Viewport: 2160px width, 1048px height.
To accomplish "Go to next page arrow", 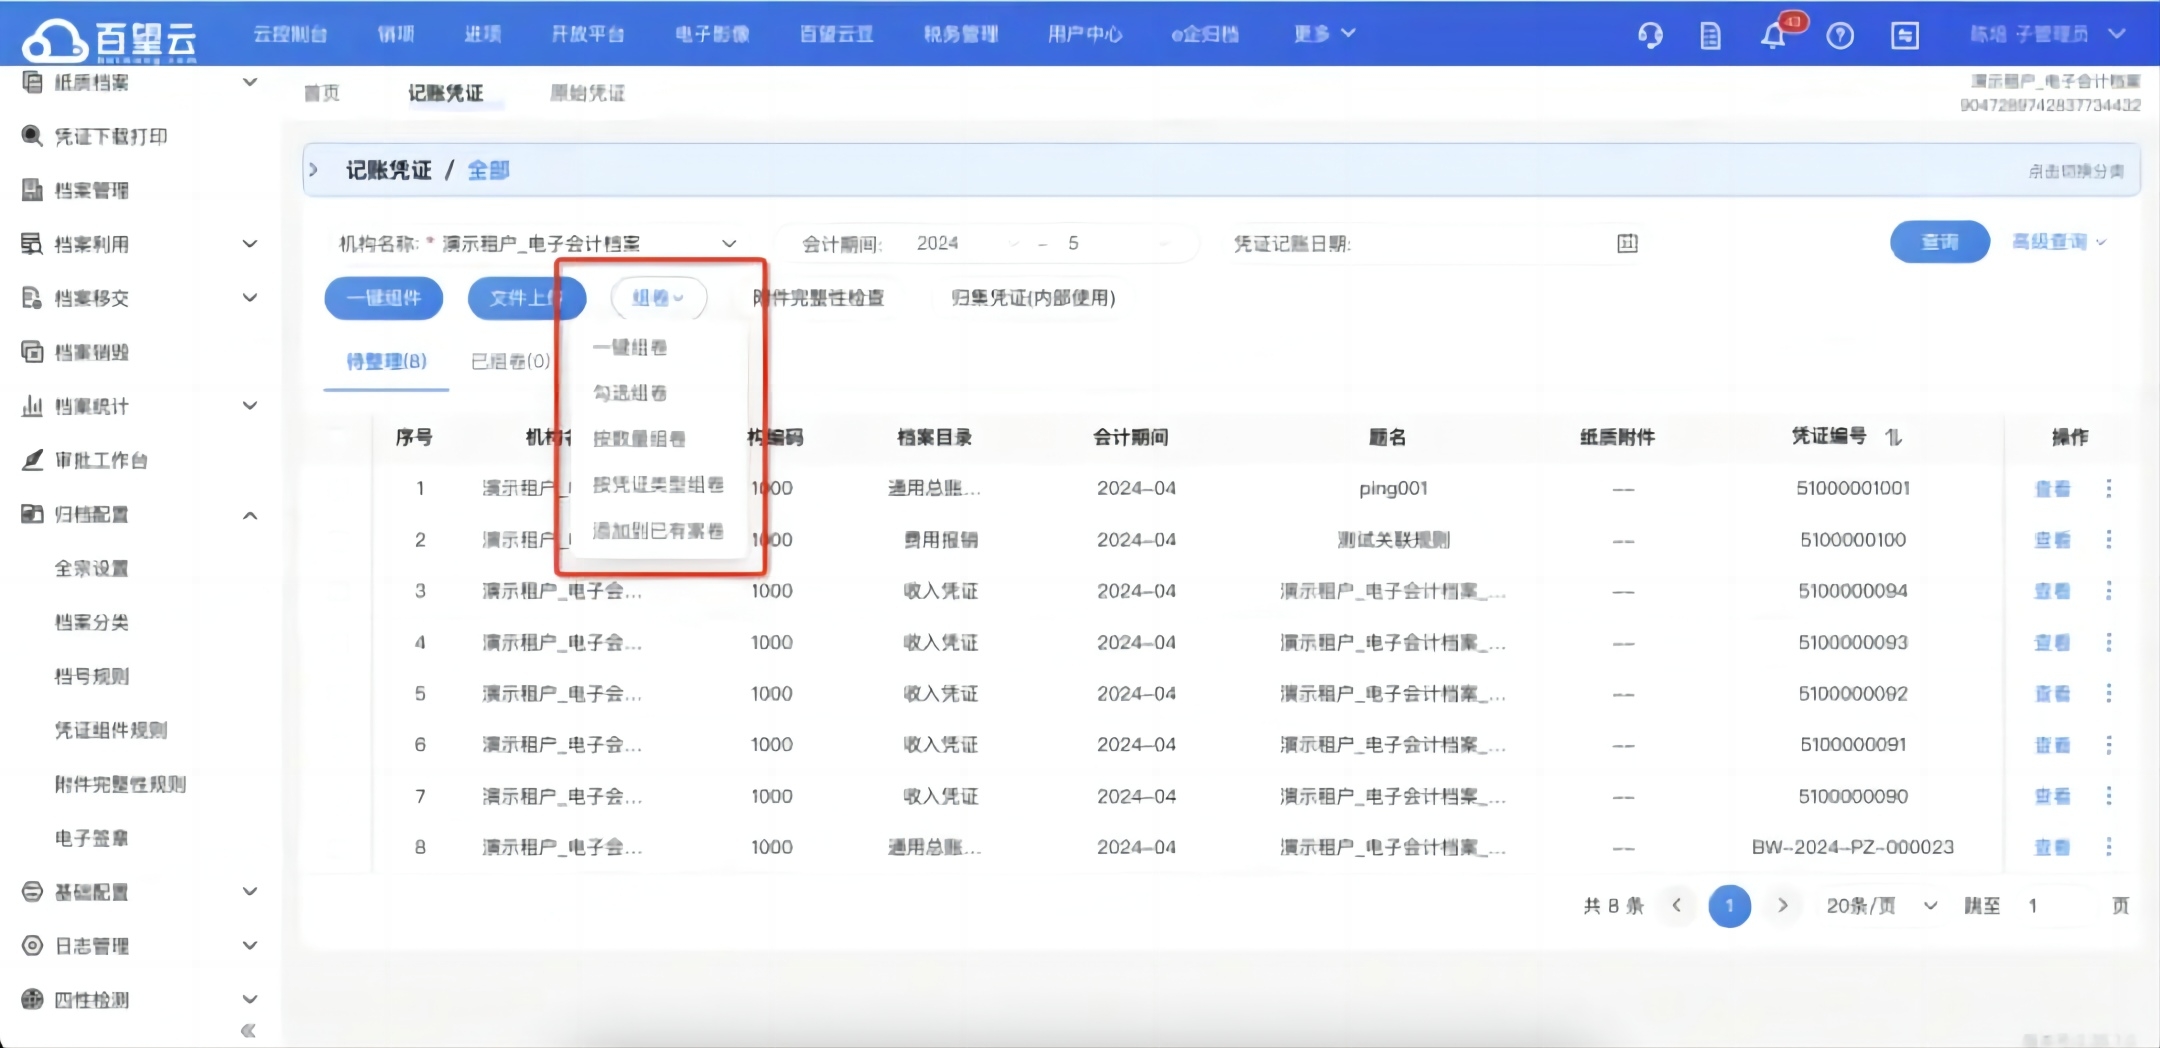I will pos(1782,906).
